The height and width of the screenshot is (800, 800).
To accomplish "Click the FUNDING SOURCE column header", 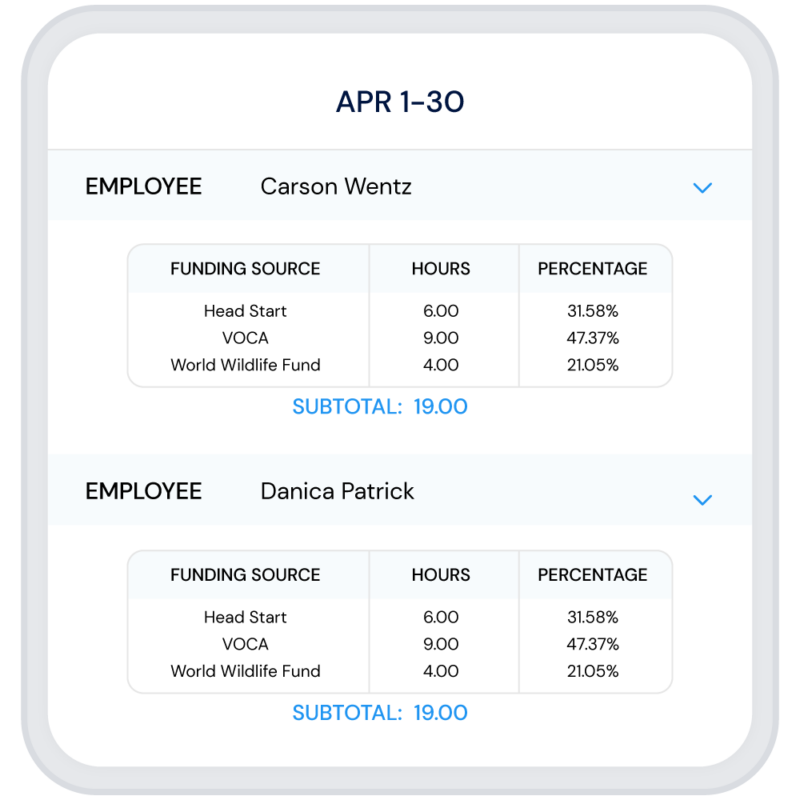I will pos(244,269).
